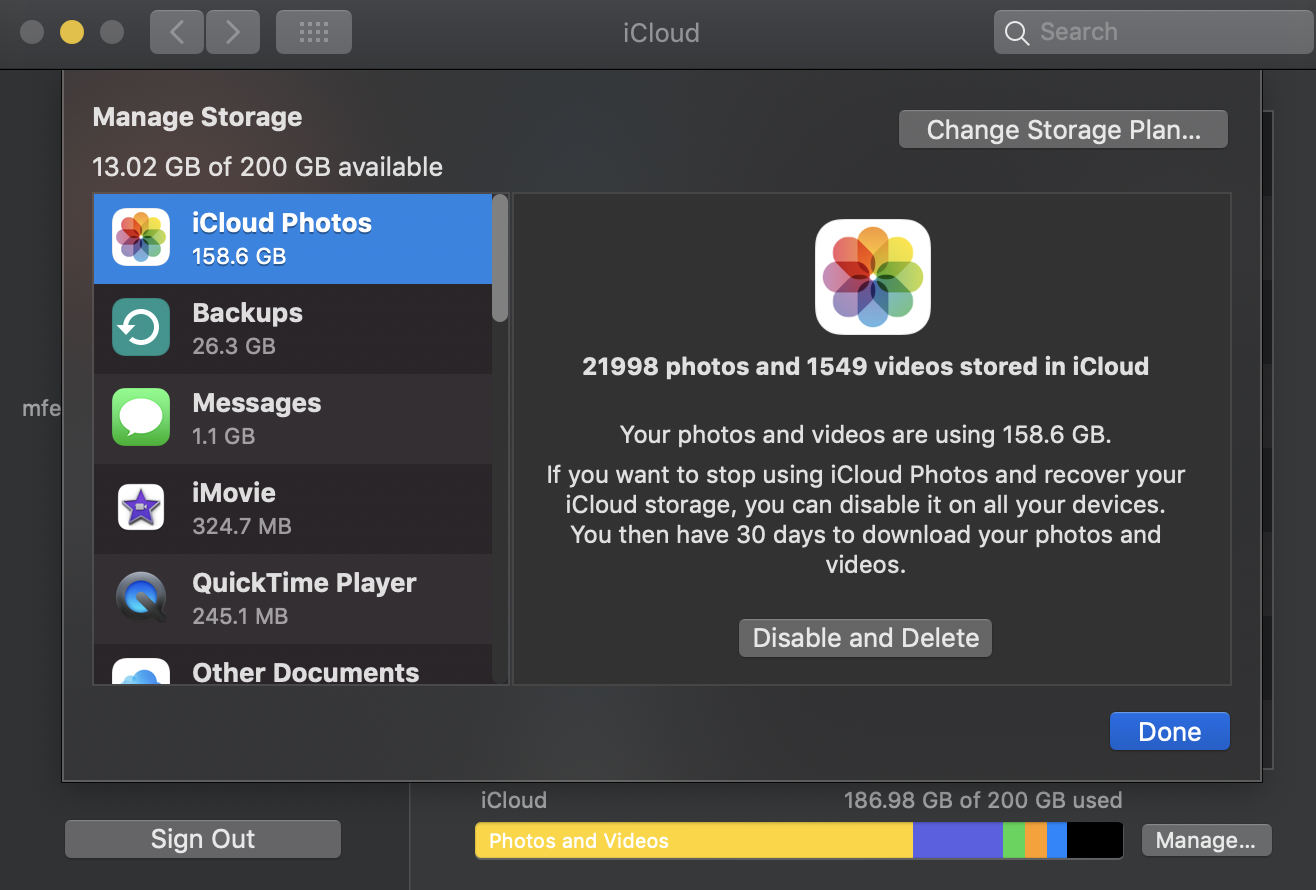This screenshot has width=1316, height=890.
Task: Click the '1.1 GB' Messages size text
Action: click(x=224, y=437)
